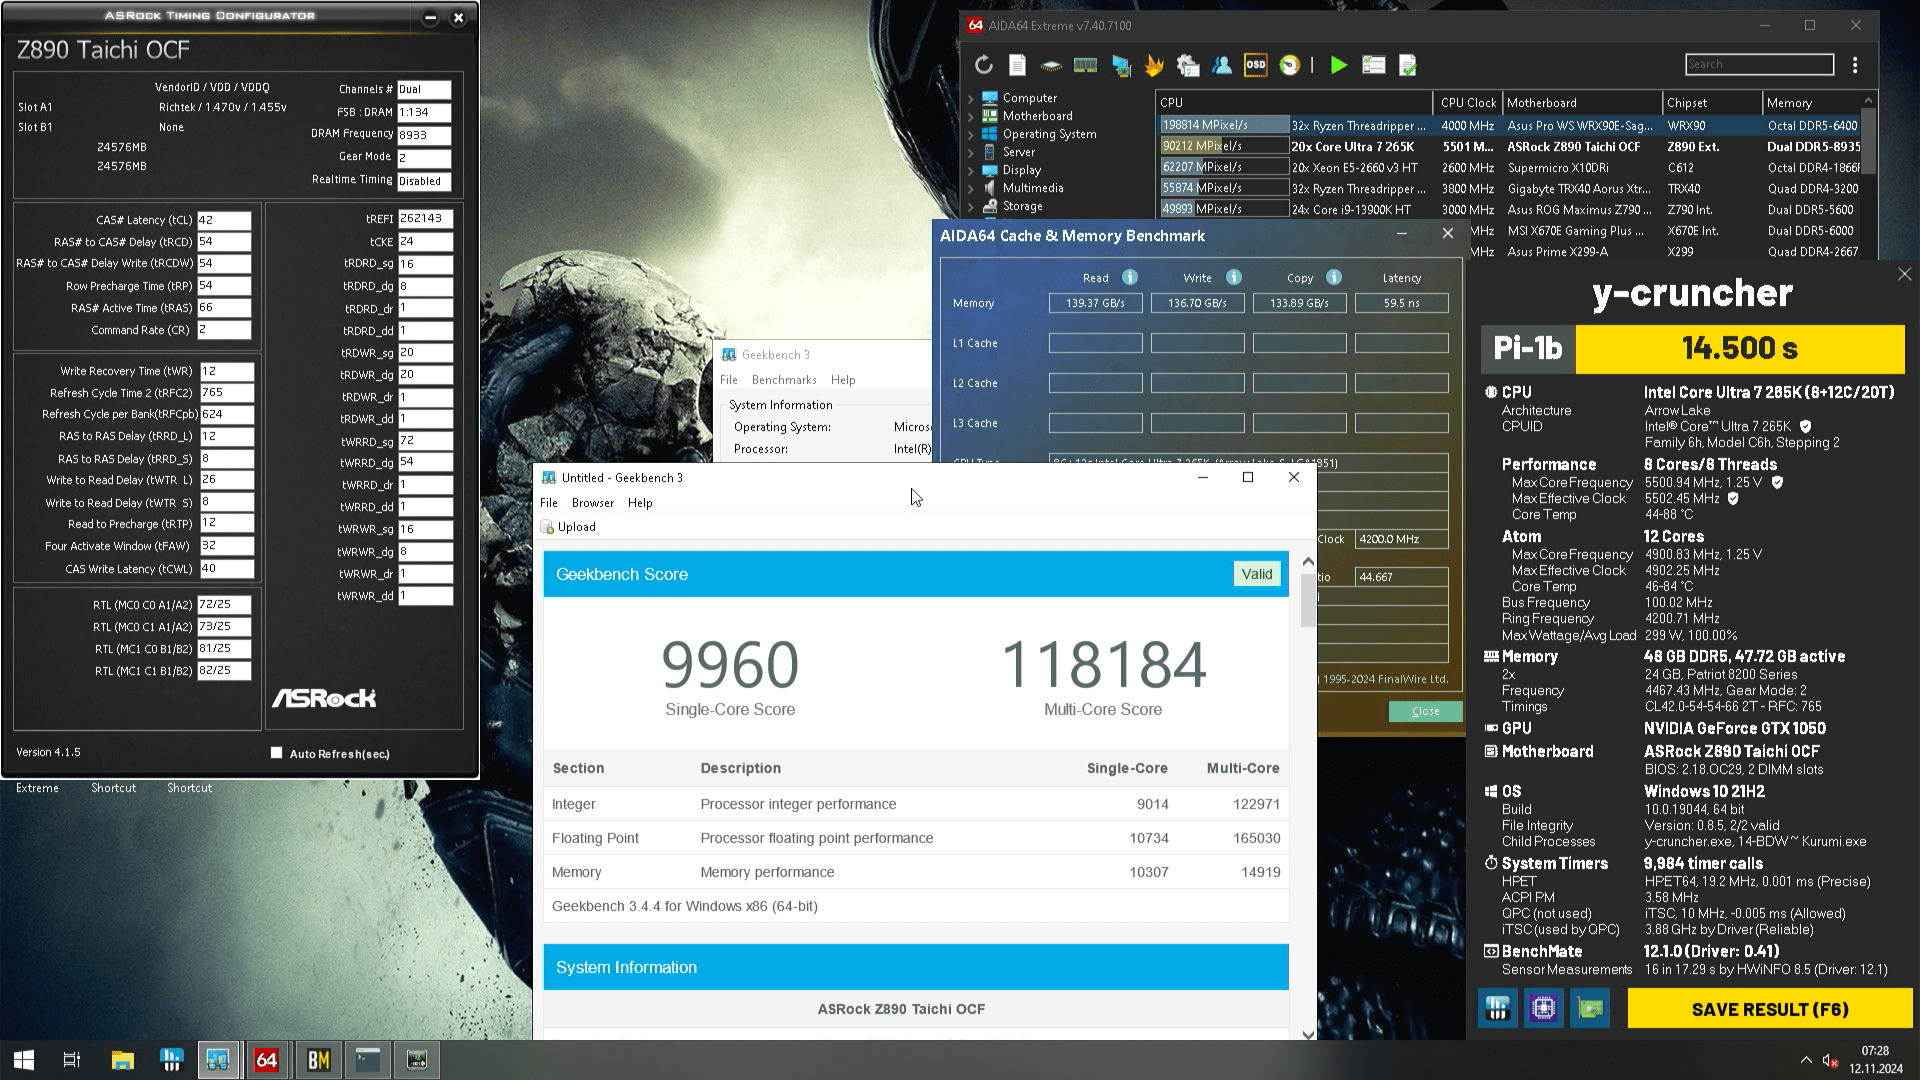Click the AIDA64 search field
The width and height of the screenshot is (1920, 1080).
(x=1758, y=65)
